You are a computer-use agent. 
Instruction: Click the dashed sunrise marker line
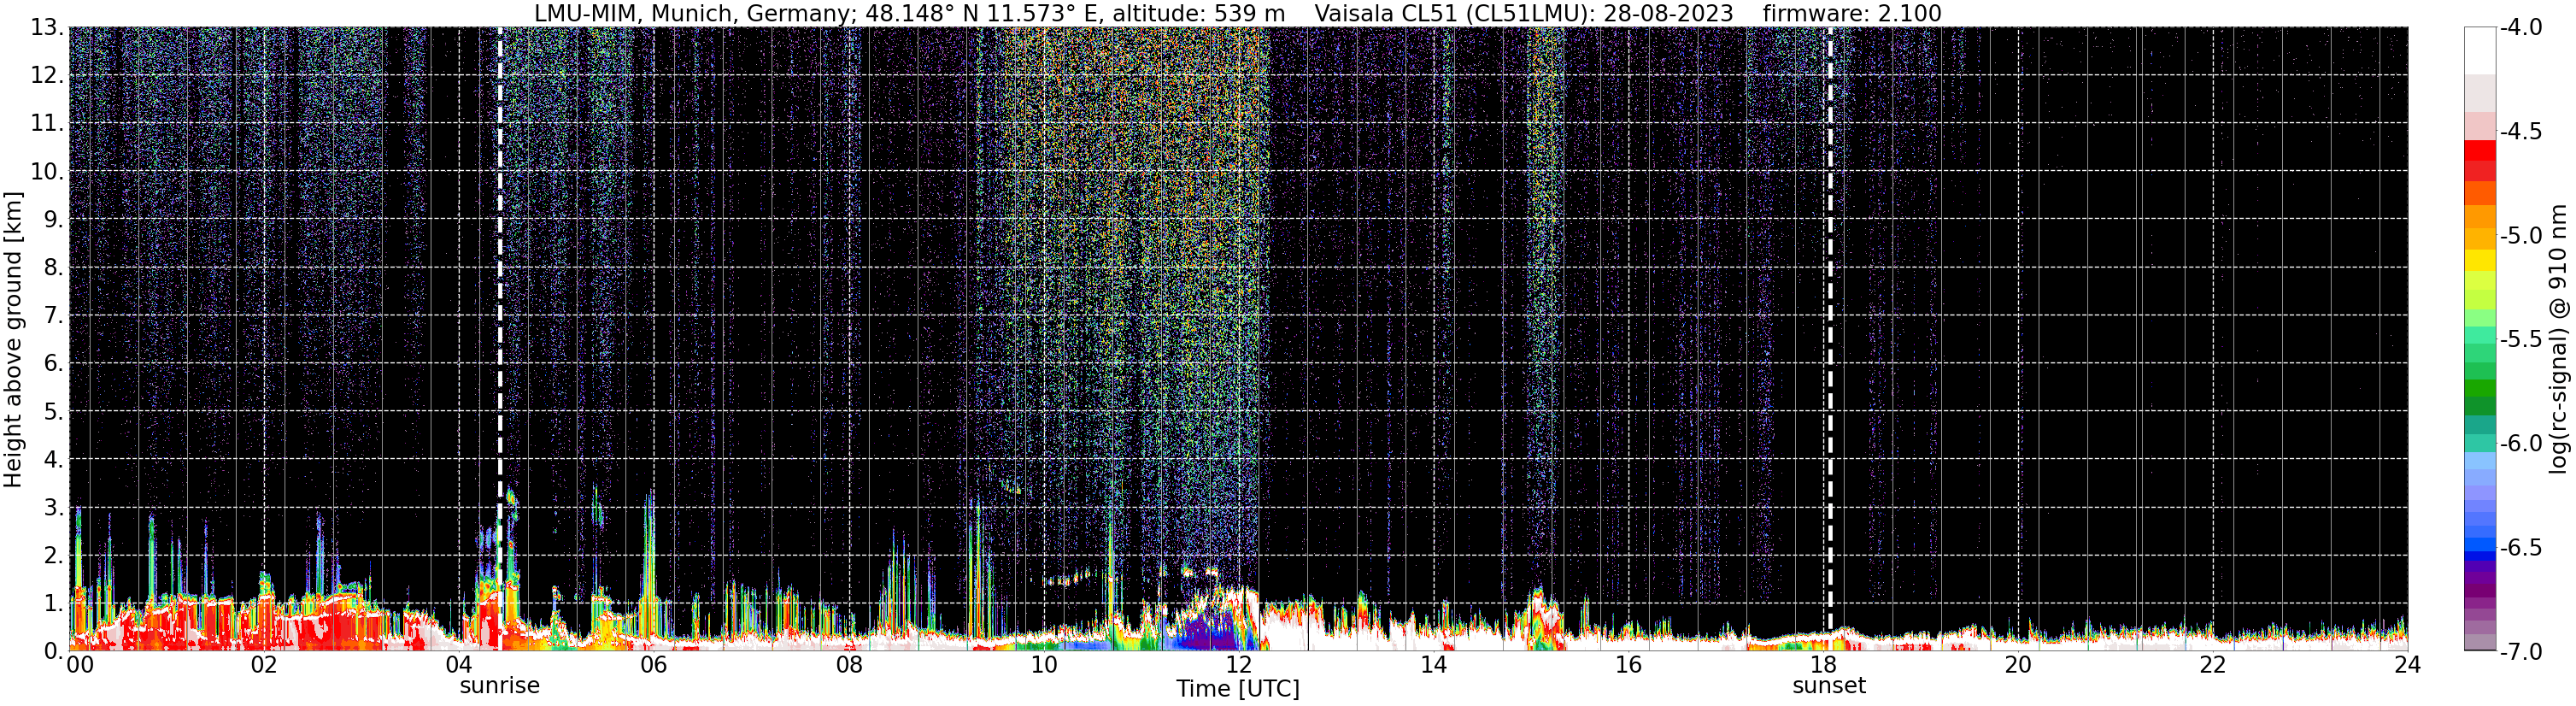tap(499, 339)
